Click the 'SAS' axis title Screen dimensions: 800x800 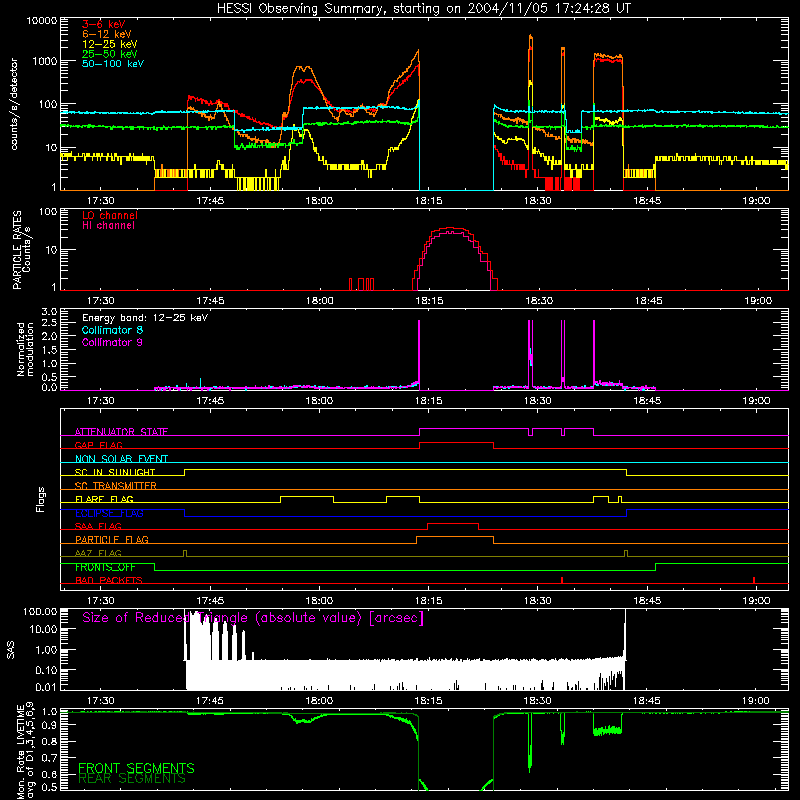pyautogui.click(x=11, y=650)
